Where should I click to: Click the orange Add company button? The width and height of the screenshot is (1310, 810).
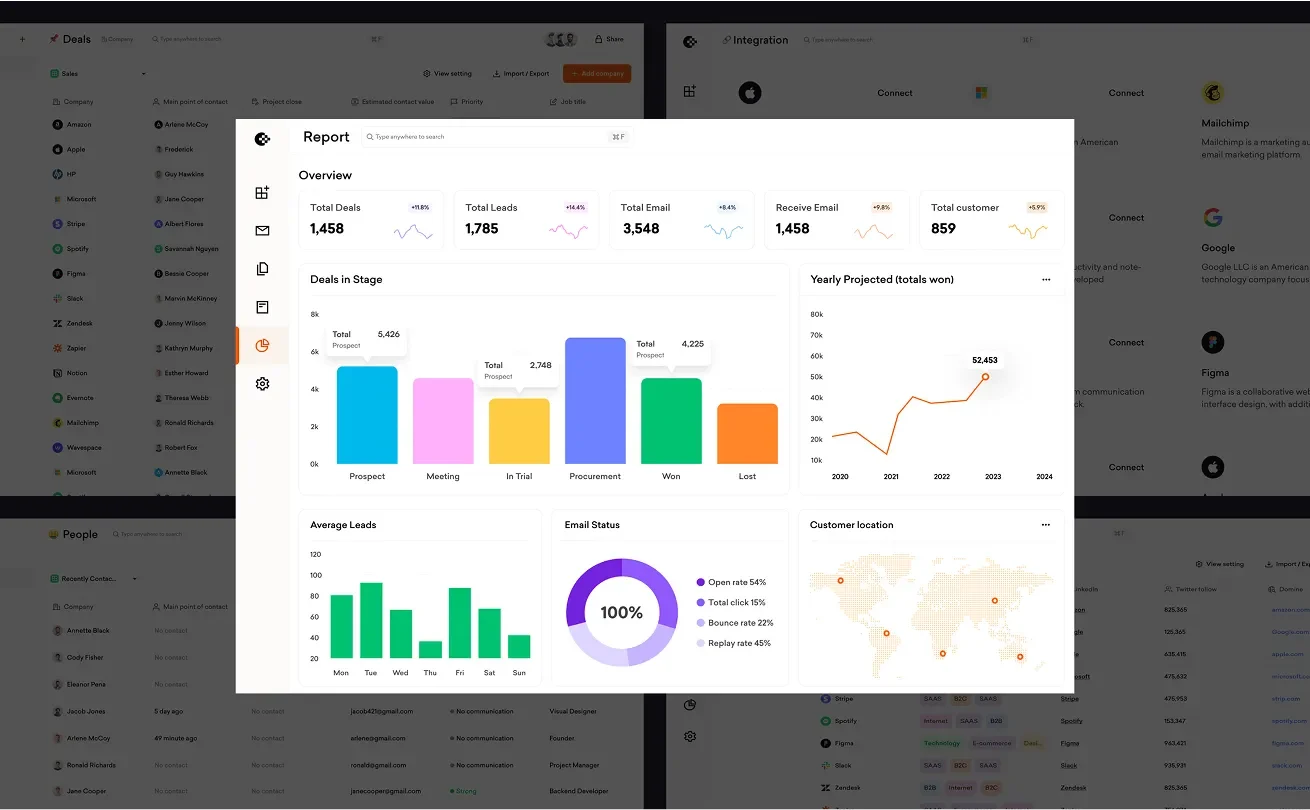597,74
